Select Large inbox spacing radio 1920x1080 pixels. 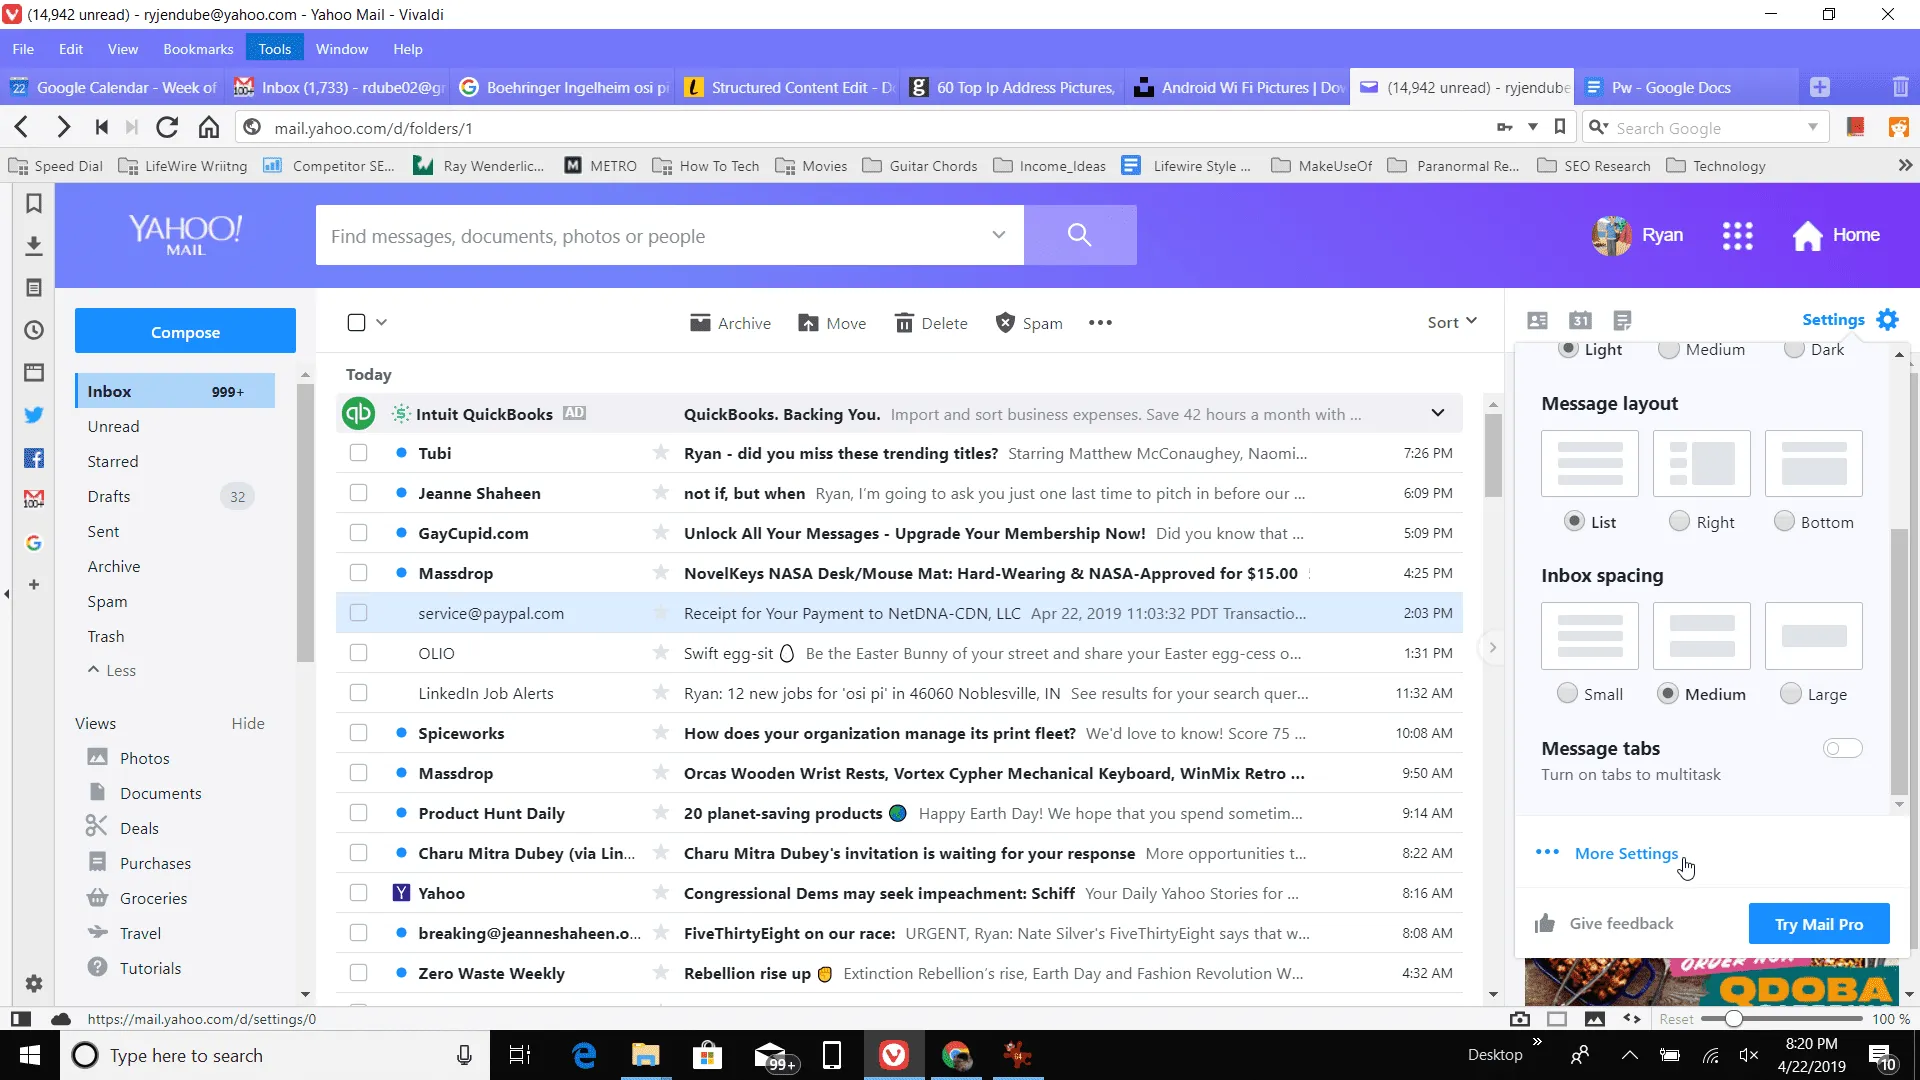tap(1791, 693)
